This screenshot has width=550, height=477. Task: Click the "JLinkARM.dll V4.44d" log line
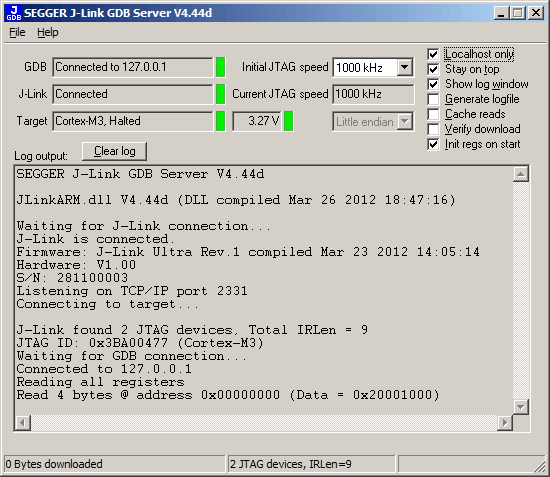click(236, 200)
